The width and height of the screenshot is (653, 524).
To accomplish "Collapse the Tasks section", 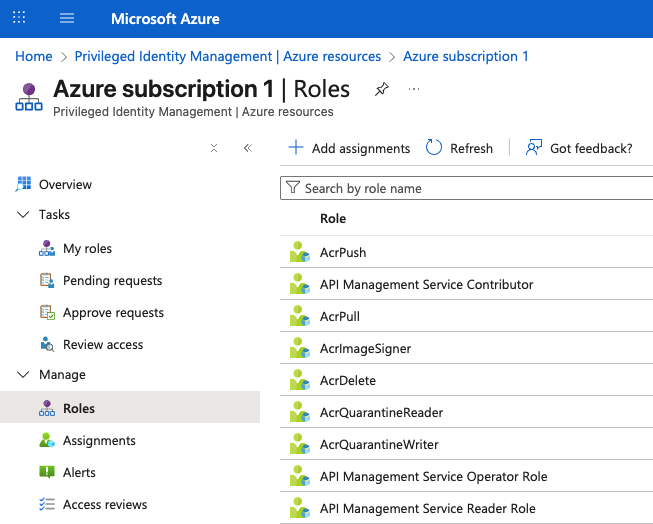I will (x=23, y=215).
